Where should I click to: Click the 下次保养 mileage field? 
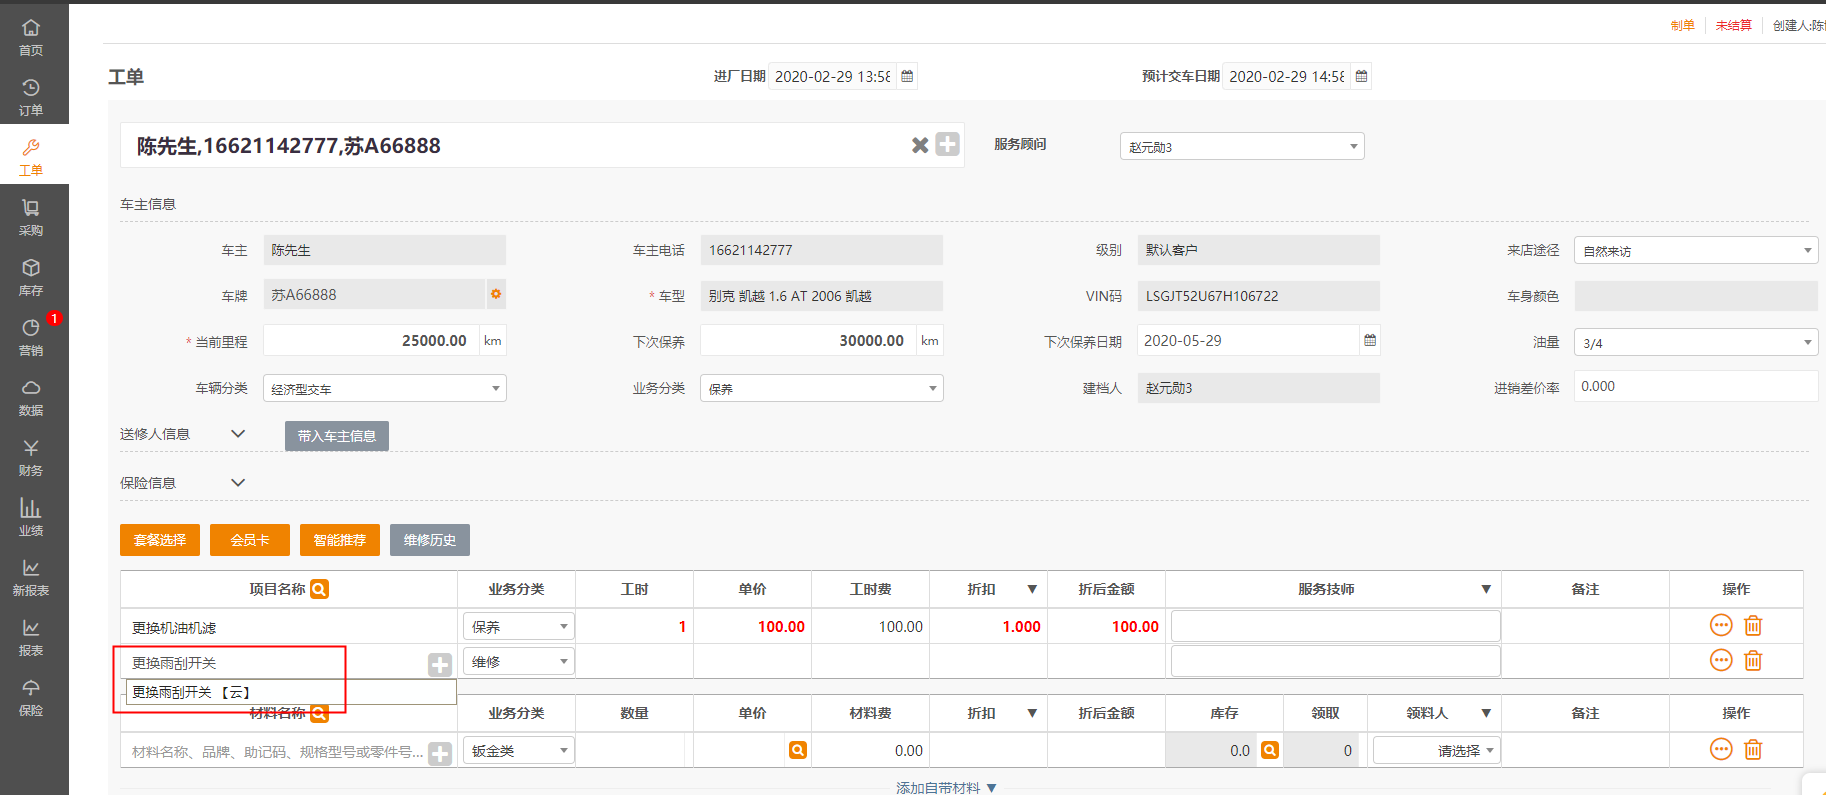click(x=809, y=340)
